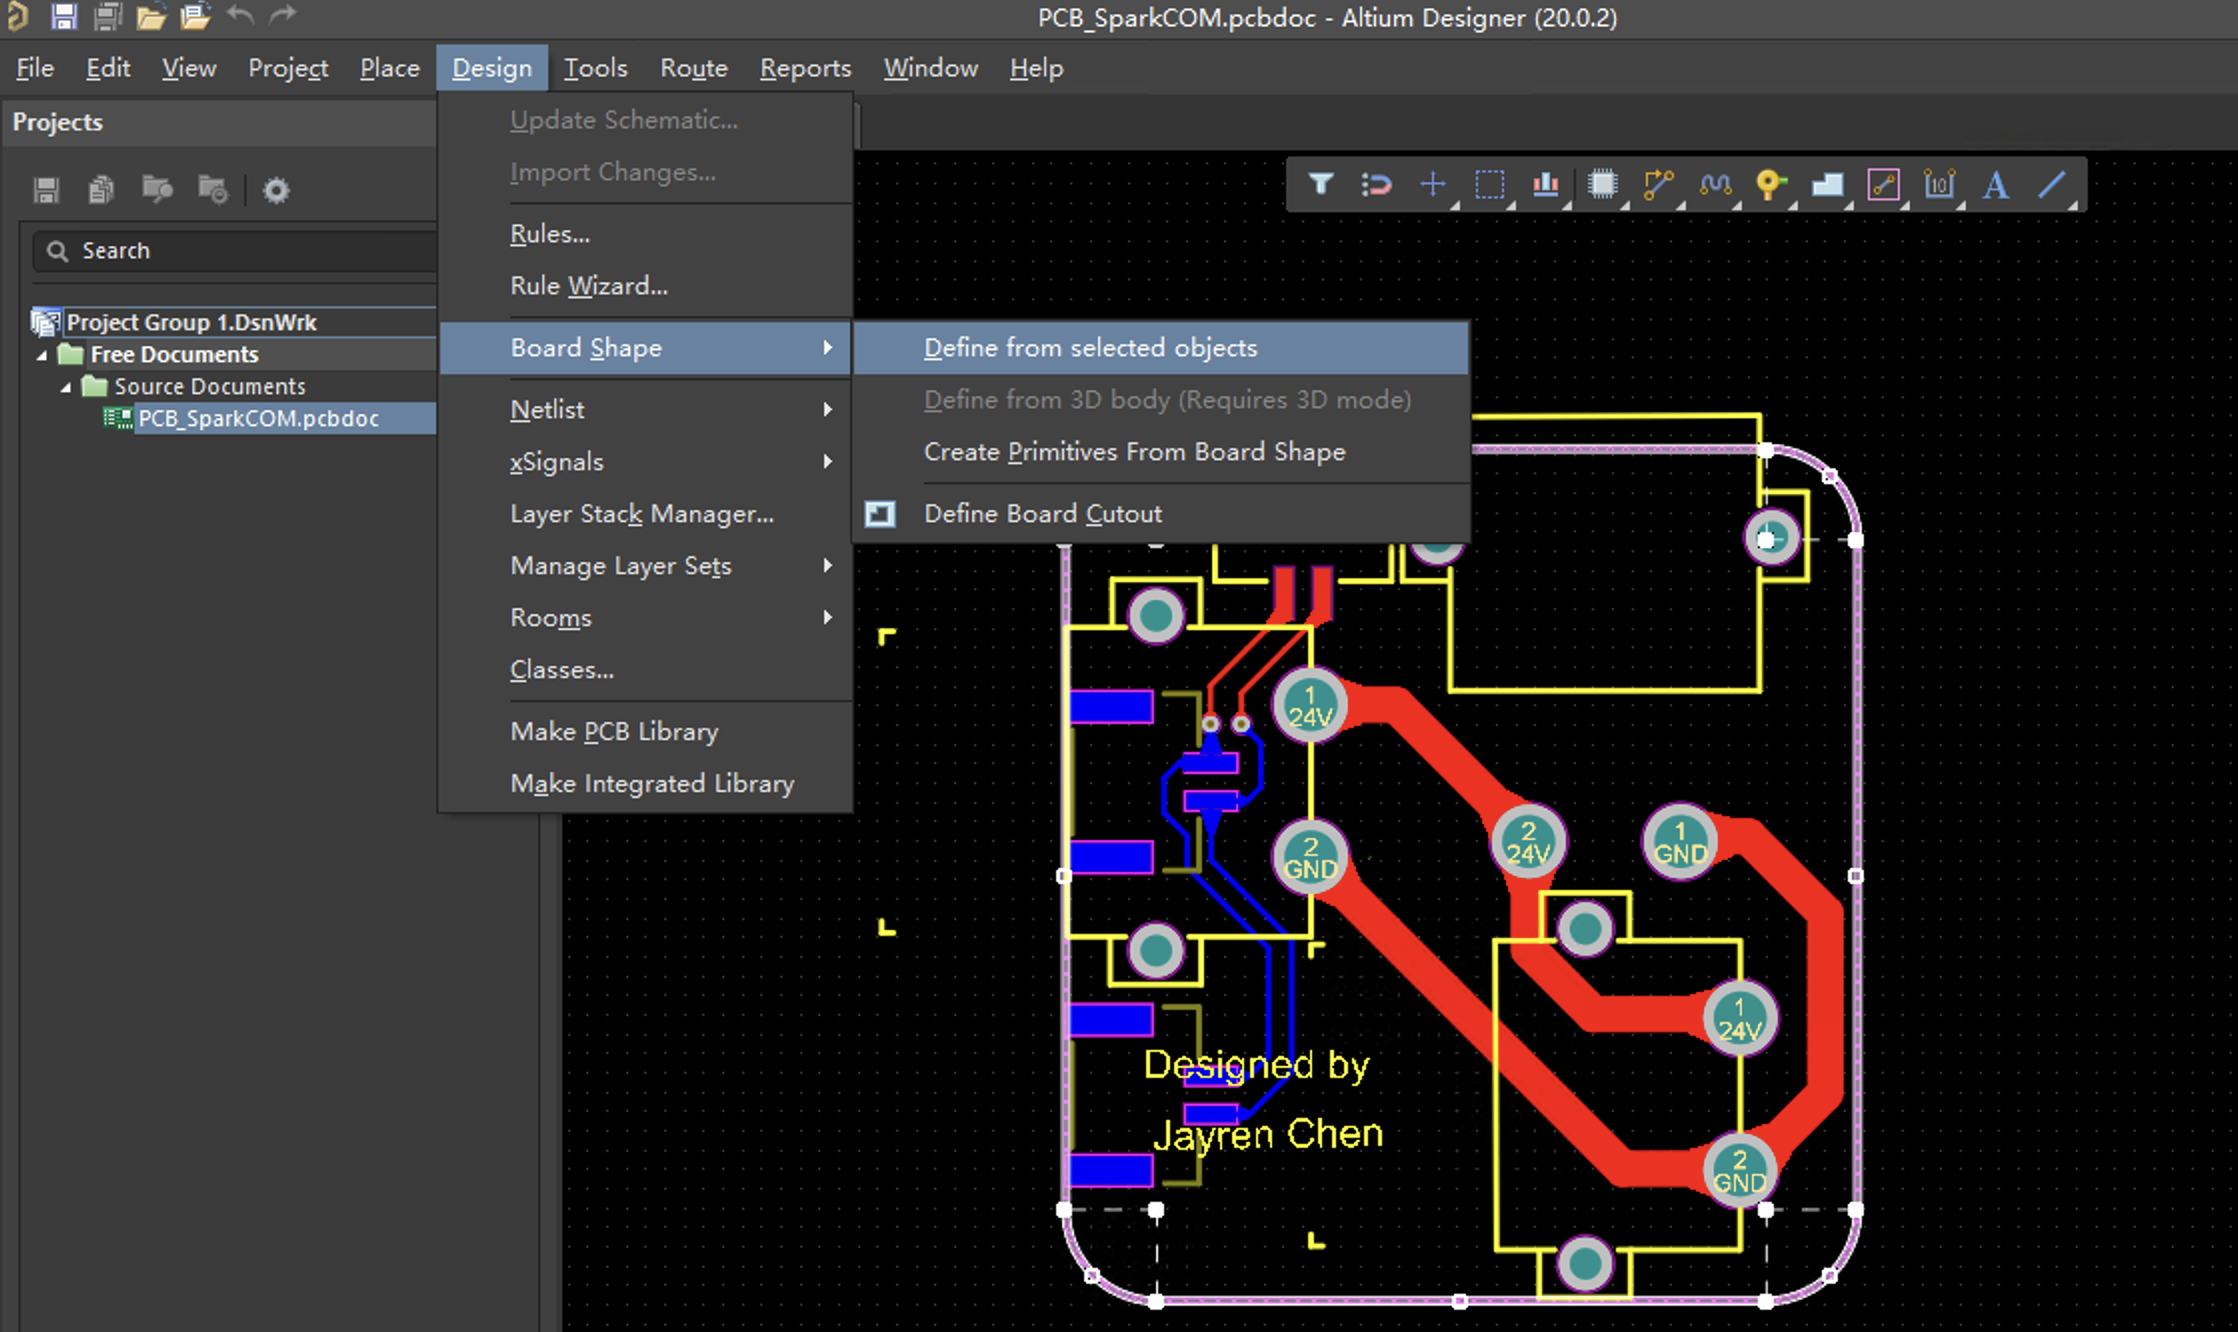
Task: Open Projects panel settings gear
Action: click(276, 190)
